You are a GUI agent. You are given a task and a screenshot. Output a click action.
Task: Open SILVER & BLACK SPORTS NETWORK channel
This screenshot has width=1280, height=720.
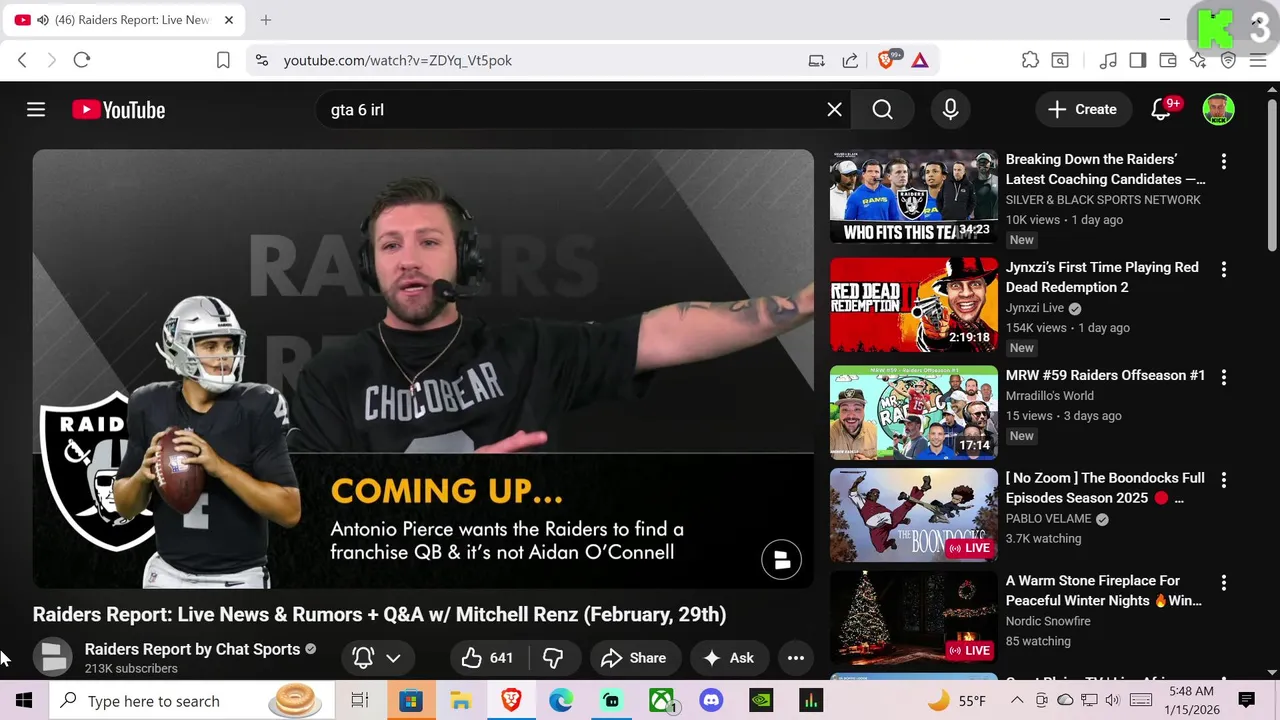[1103, 200]
